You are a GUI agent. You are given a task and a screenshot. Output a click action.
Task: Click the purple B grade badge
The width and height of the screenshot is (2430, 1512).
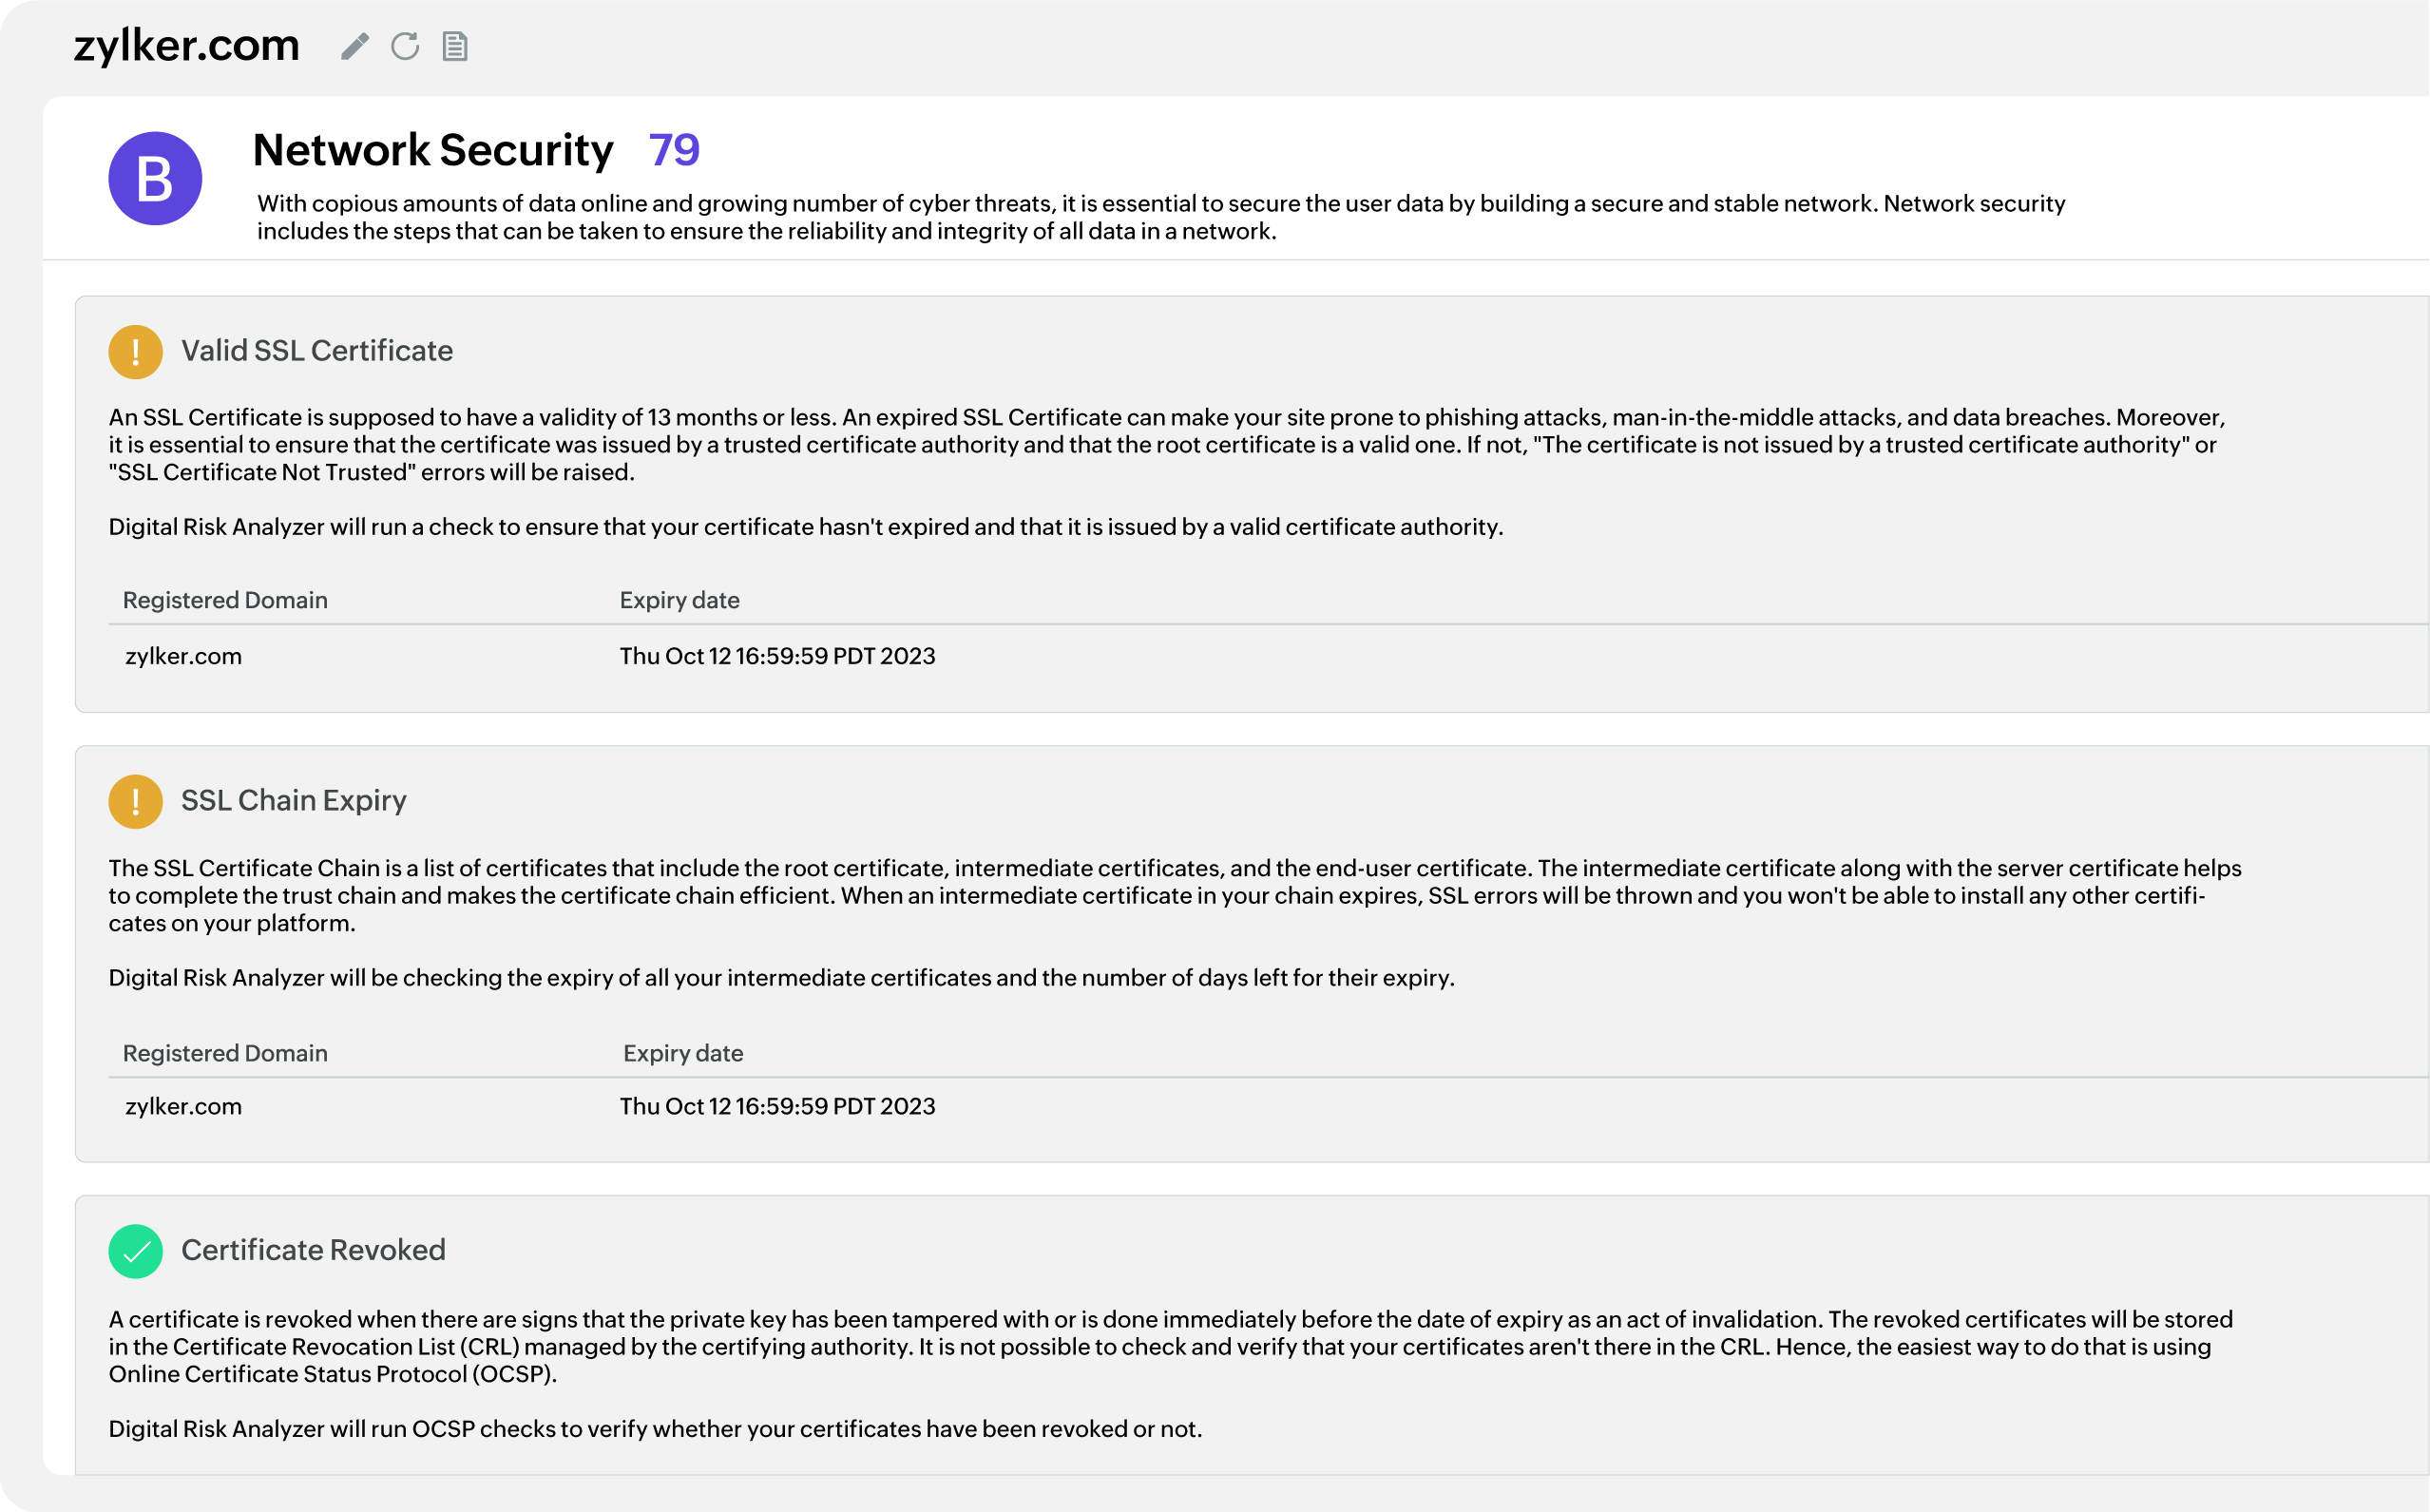click(155, 179)
